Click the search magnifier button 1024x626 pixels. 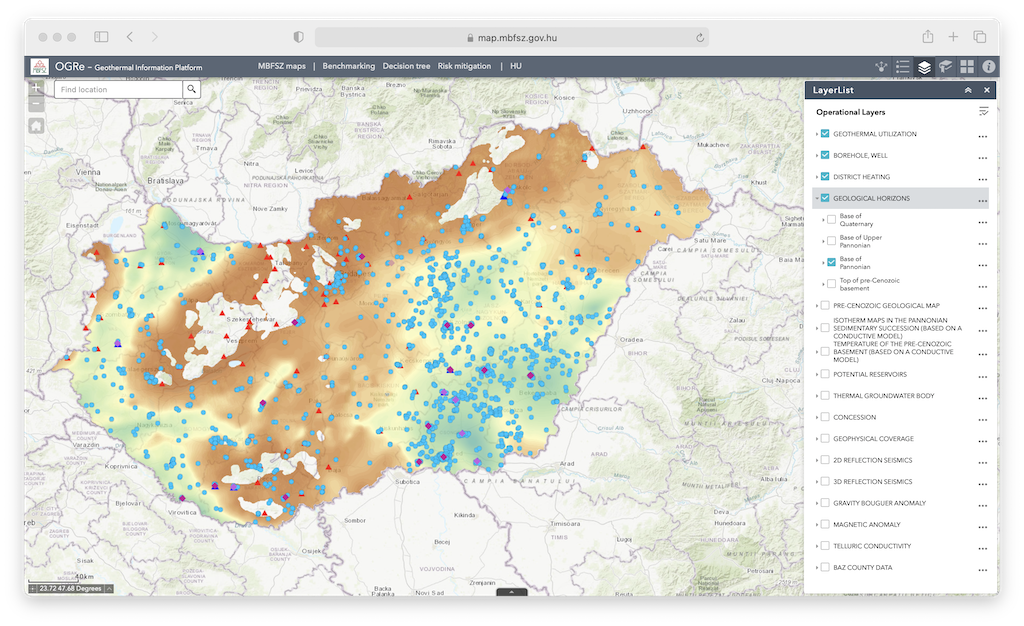coord(191,89)
